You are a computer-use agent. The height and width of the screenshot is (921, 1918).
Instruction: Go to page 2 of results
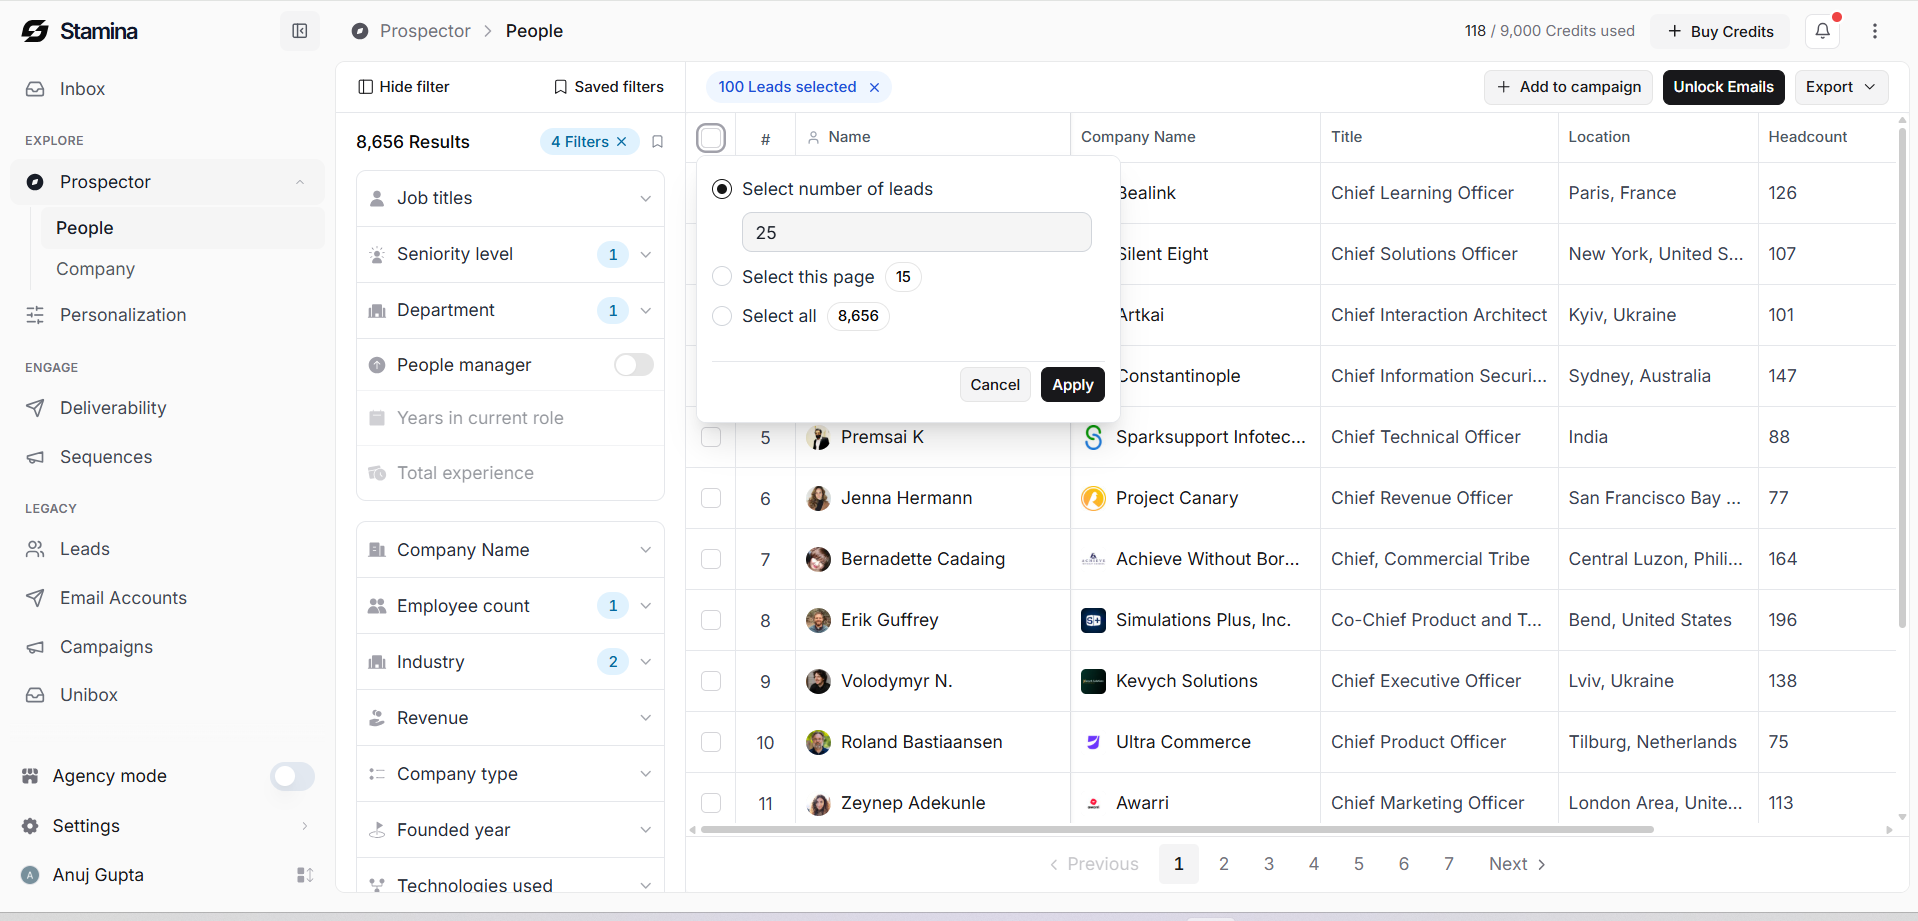coord(1224,864)
